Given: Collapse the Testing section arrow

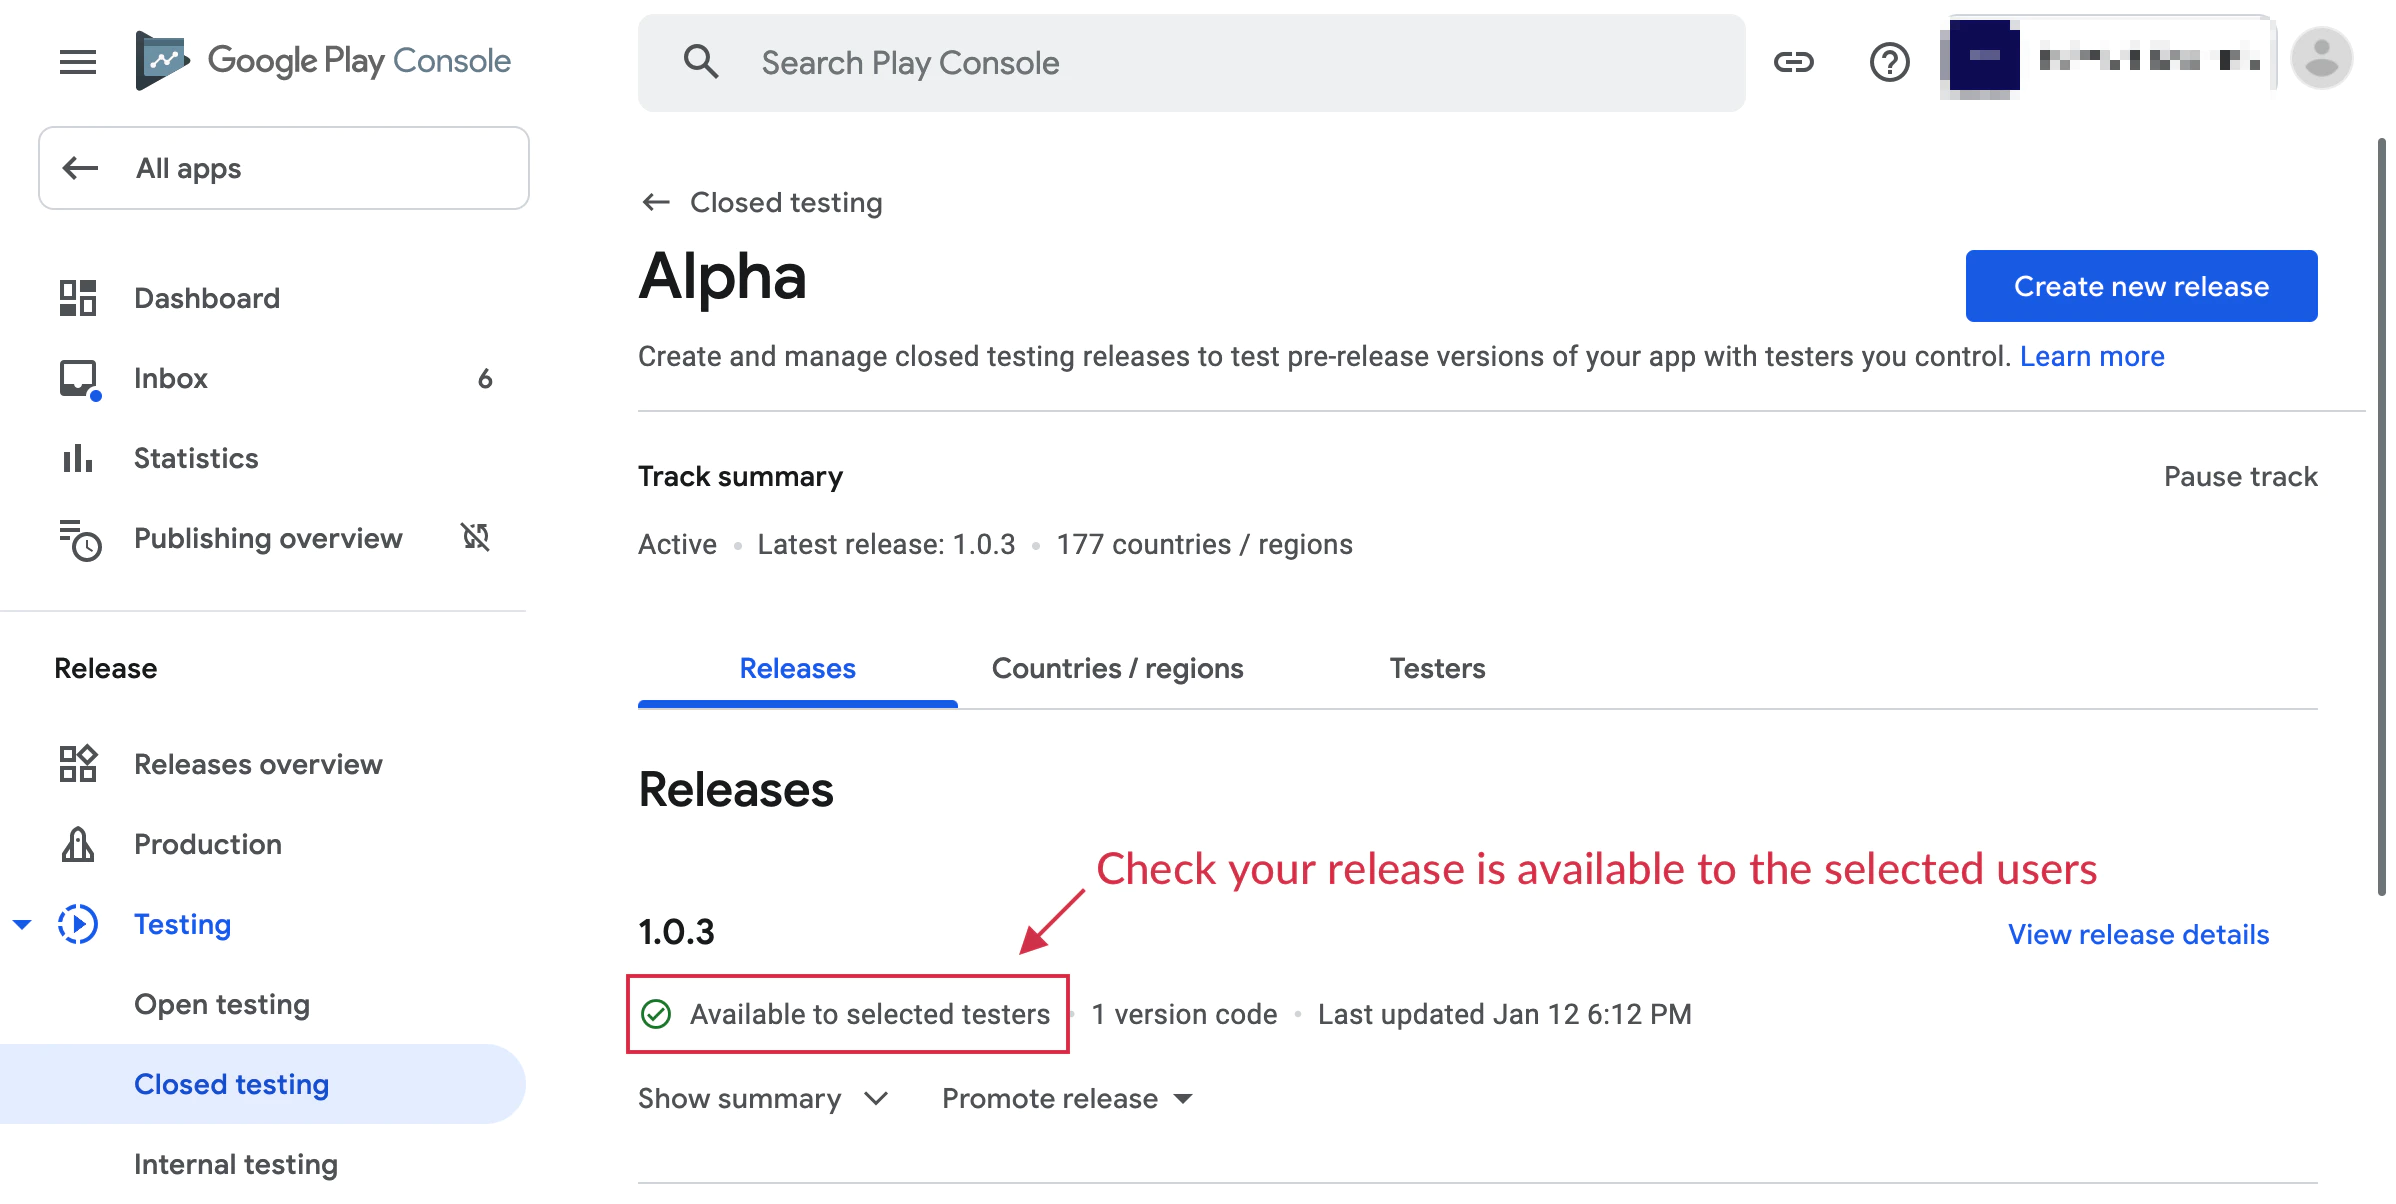Looking at the screenshot, I should [22, 924].
